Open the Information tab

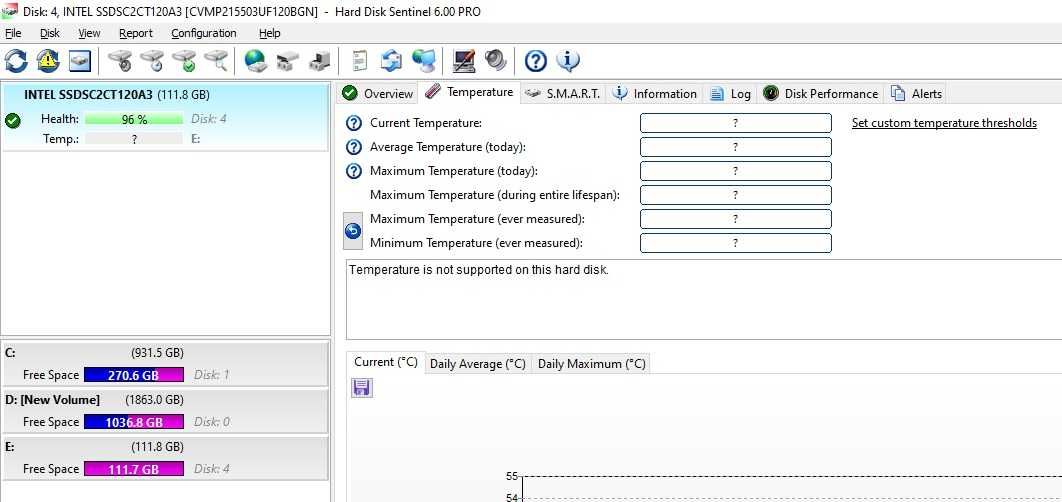pos(654,93)
